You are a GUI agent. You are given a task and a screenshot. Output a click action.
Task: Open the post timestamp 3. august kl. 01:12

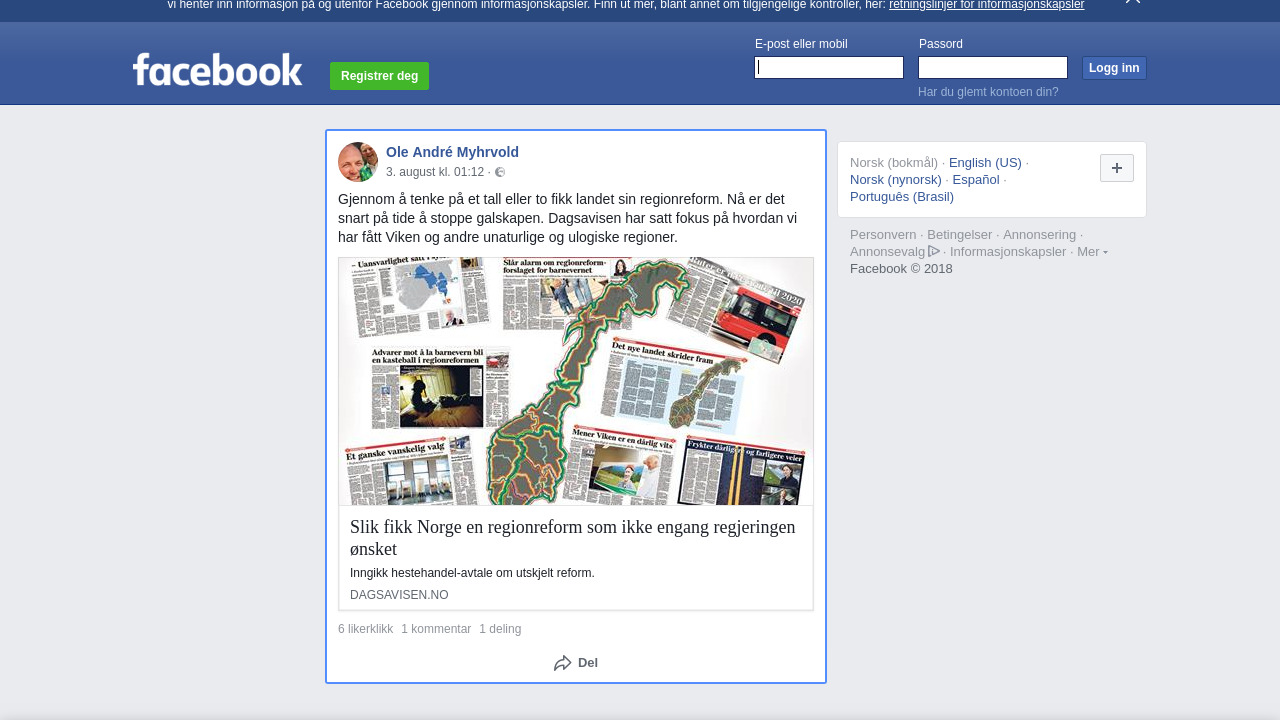(x=435, y=172)
